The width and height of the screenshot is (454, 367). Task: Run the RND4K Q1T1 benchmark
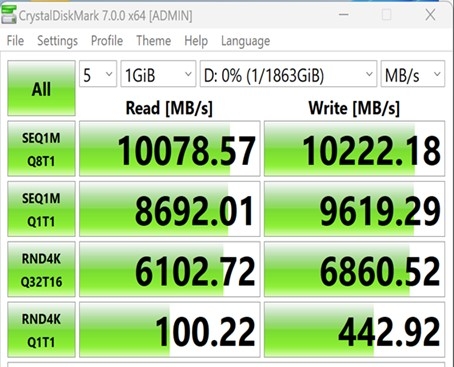(x=41, y=330)
